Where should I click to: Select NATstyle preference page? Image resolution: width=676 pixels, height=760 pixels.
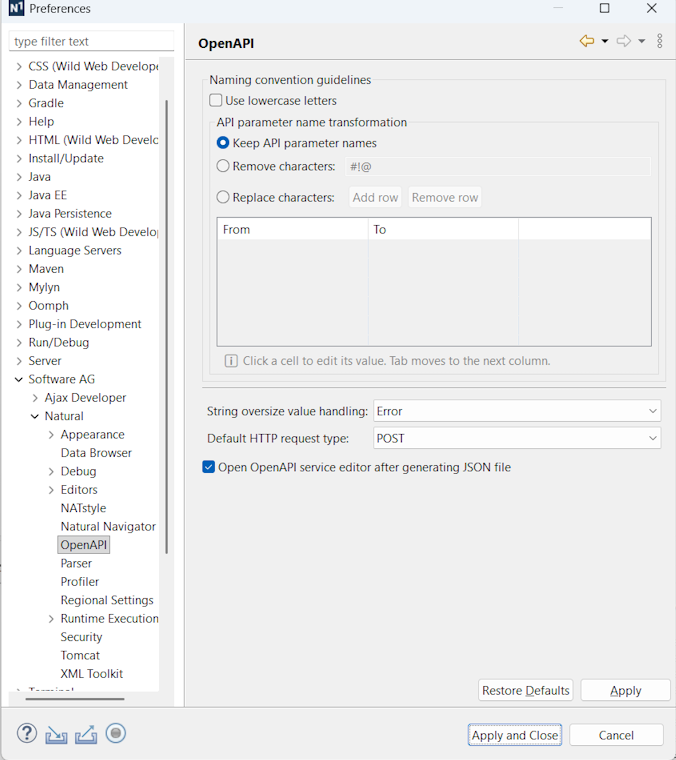(83, 508)
